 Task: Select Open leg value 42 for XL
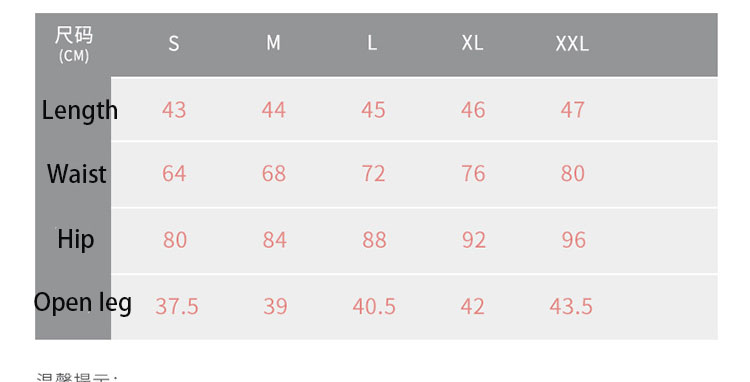point(473,306)
